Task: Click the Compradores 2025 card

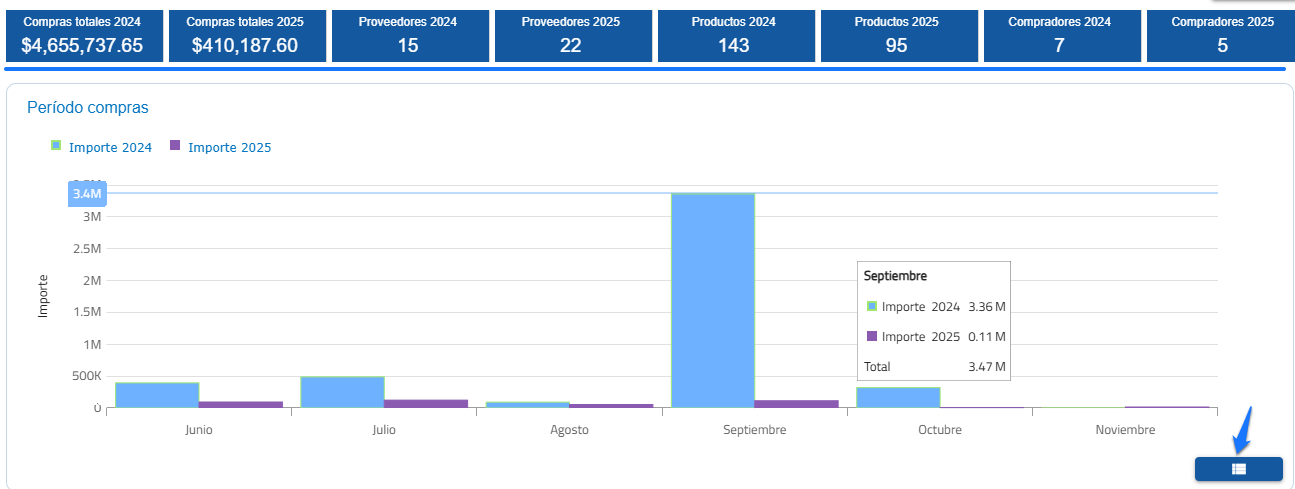Action: [1222, 36]
